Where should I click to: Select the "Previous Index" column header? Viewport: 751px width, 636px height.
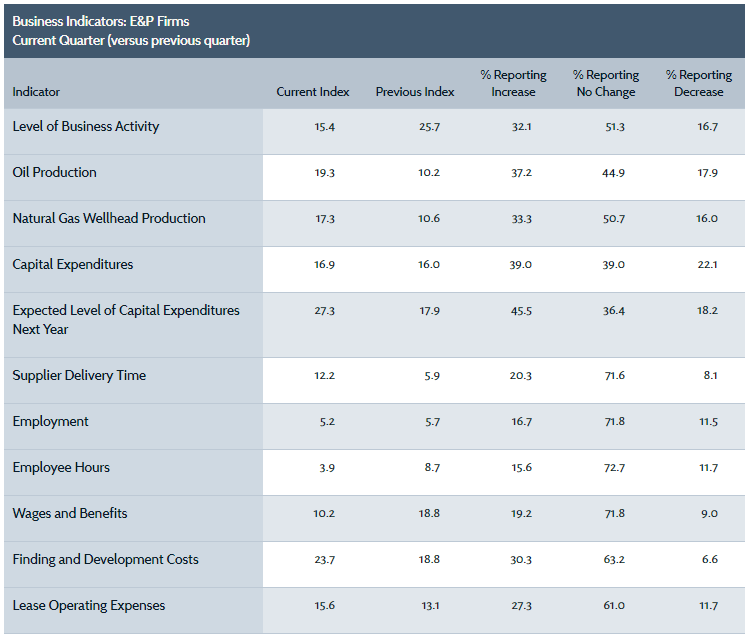pos(415,92)
